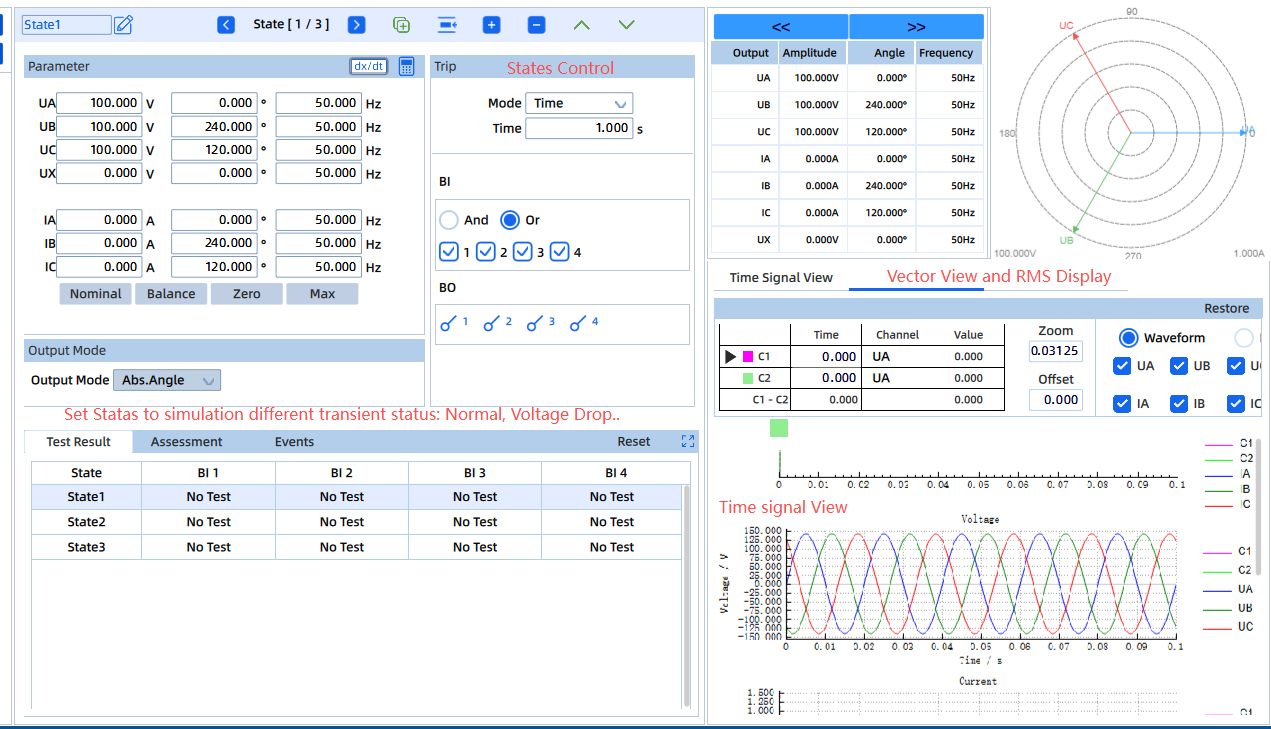1271x729 pixels.
Task: Go to the next state
Action: 356,25
